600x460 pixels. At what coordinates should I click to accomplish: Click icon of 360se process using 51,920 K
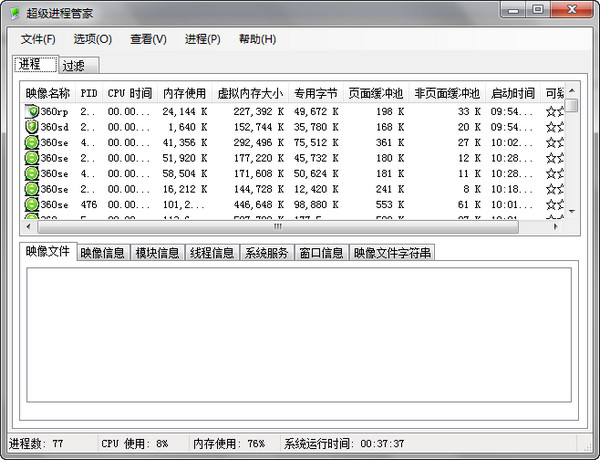tap(32, 158)
